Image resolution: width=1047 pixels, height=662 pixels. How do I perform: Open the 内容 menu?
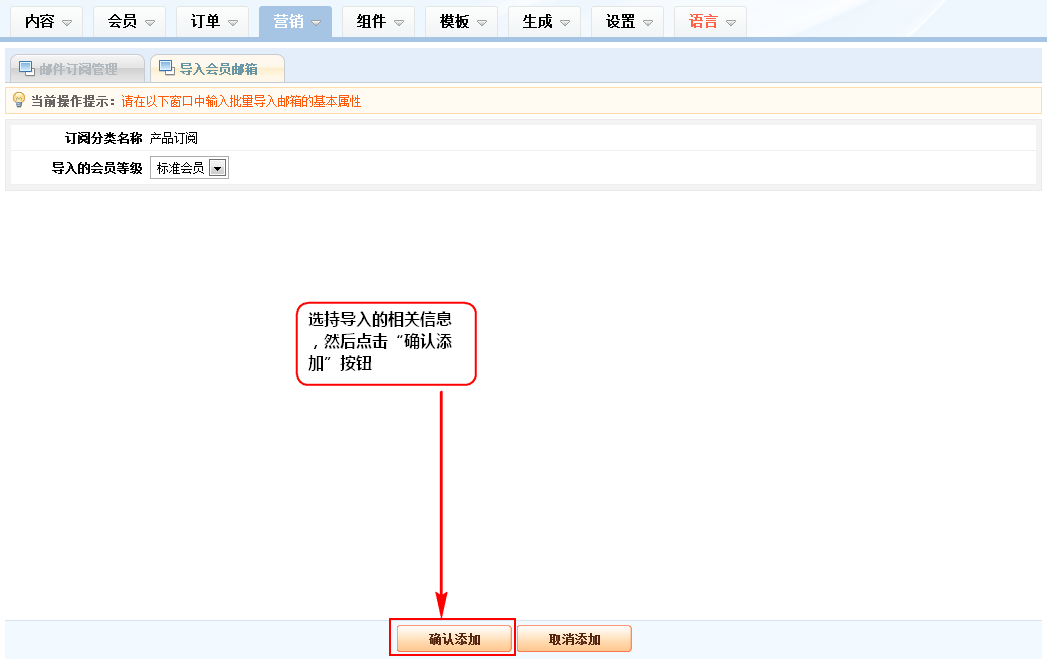(x=47, y=21)
